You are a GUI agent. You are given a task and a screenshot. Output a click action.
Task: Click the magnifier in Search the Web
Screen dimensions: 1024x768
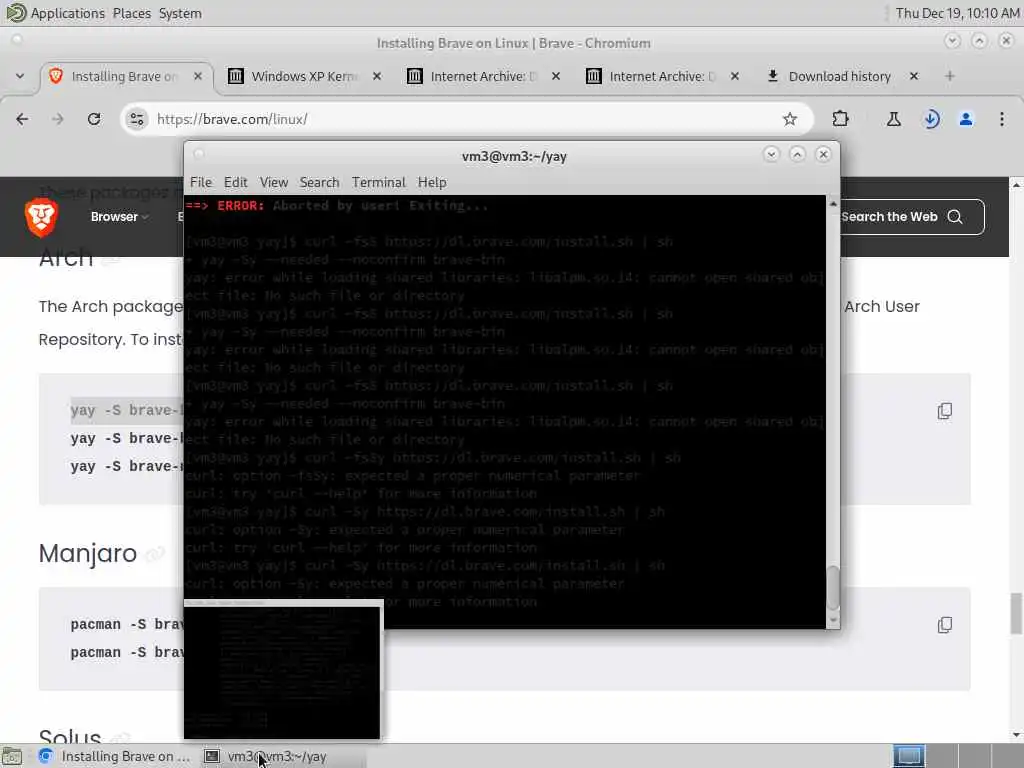pos(954,217)
